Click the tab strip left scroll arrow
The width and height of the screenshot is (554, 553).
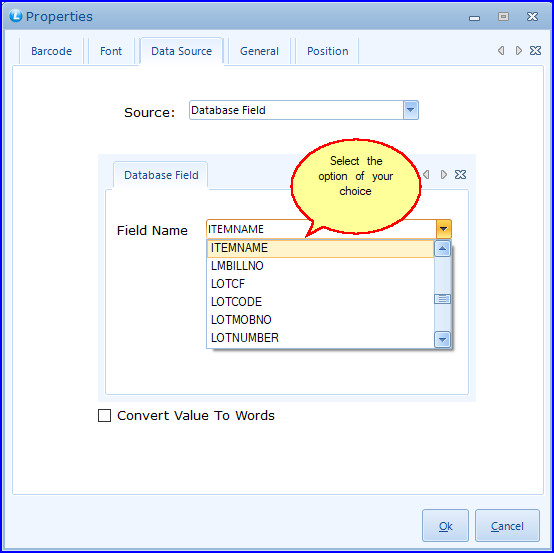click(501, 51)
